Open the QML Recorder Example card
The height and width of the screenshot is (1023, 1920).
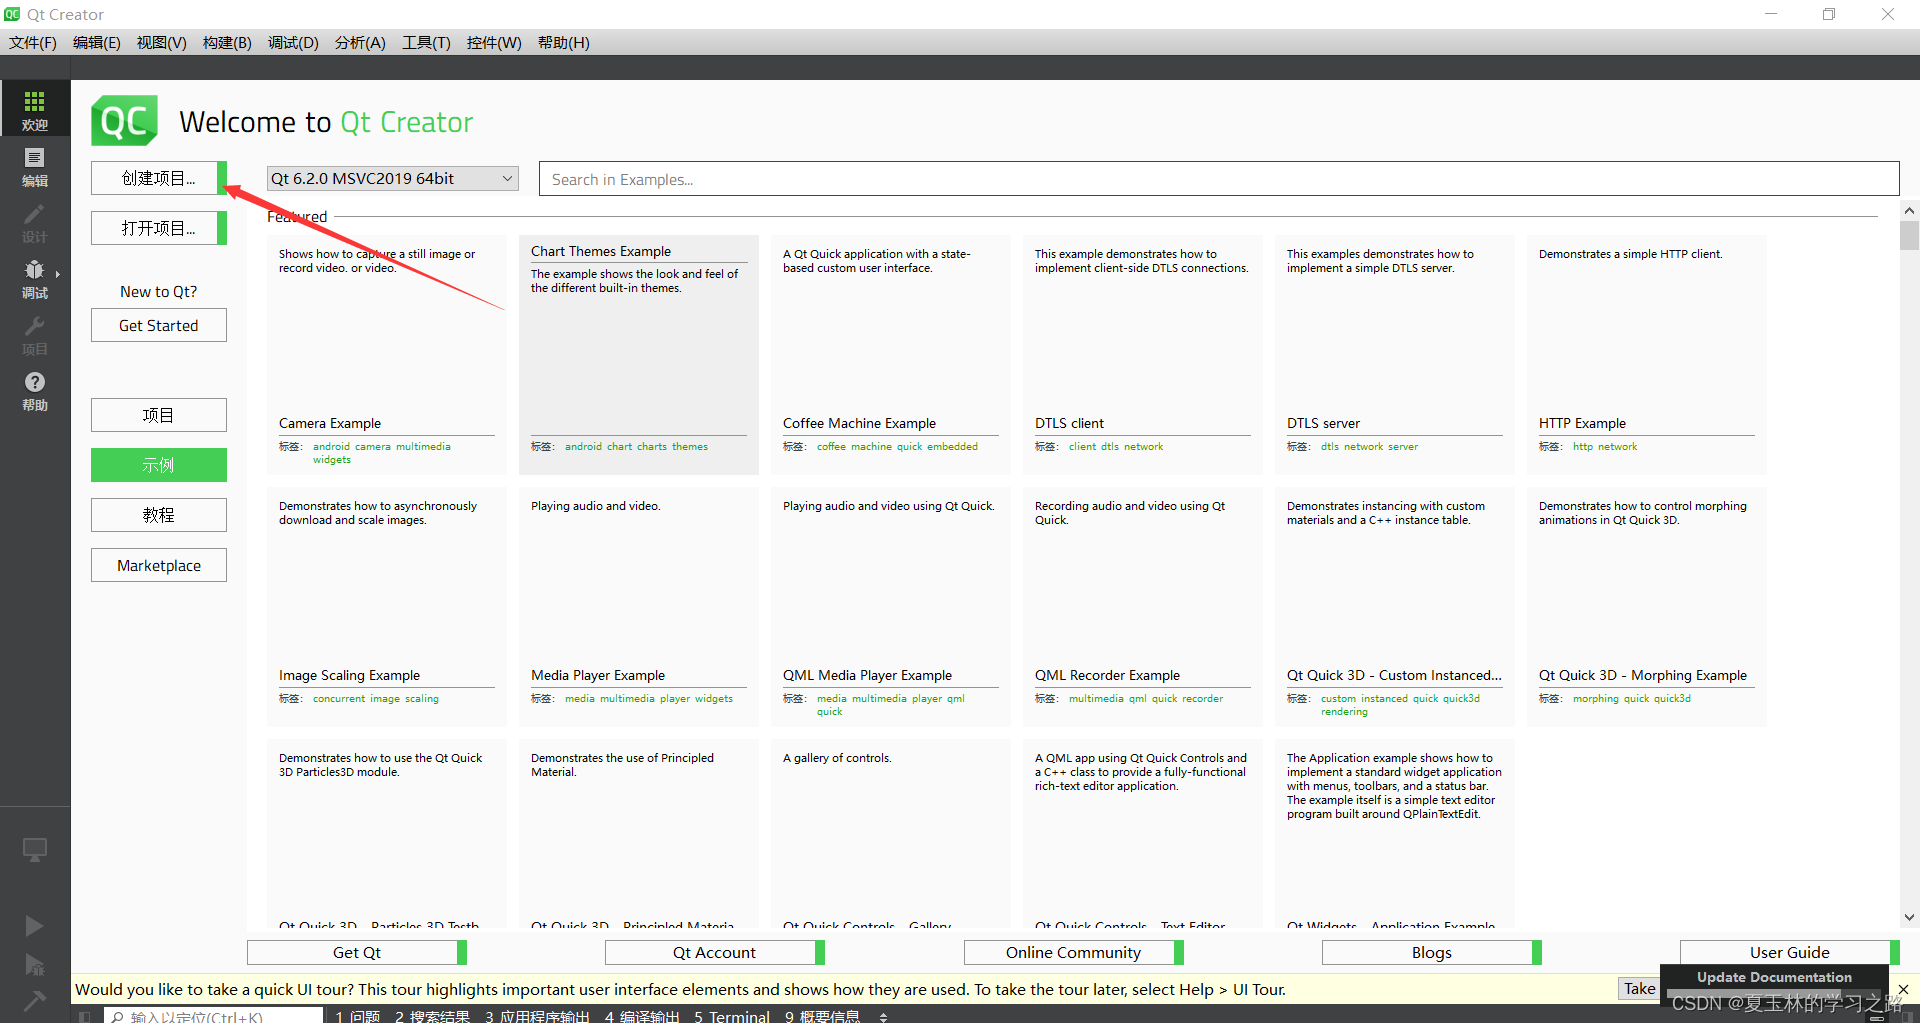tap(1143, 607)
